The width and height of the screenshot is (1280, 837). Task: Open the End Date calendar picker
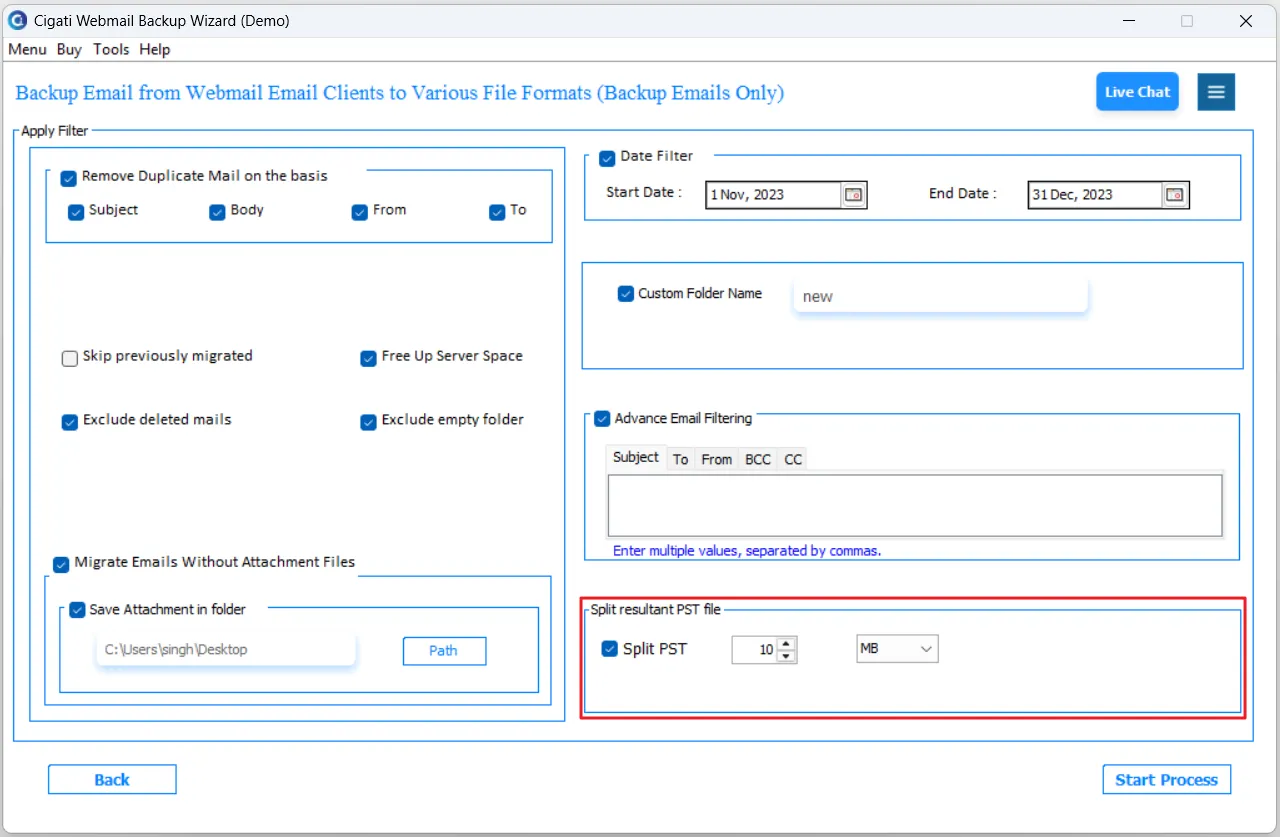coord(1175,195)
